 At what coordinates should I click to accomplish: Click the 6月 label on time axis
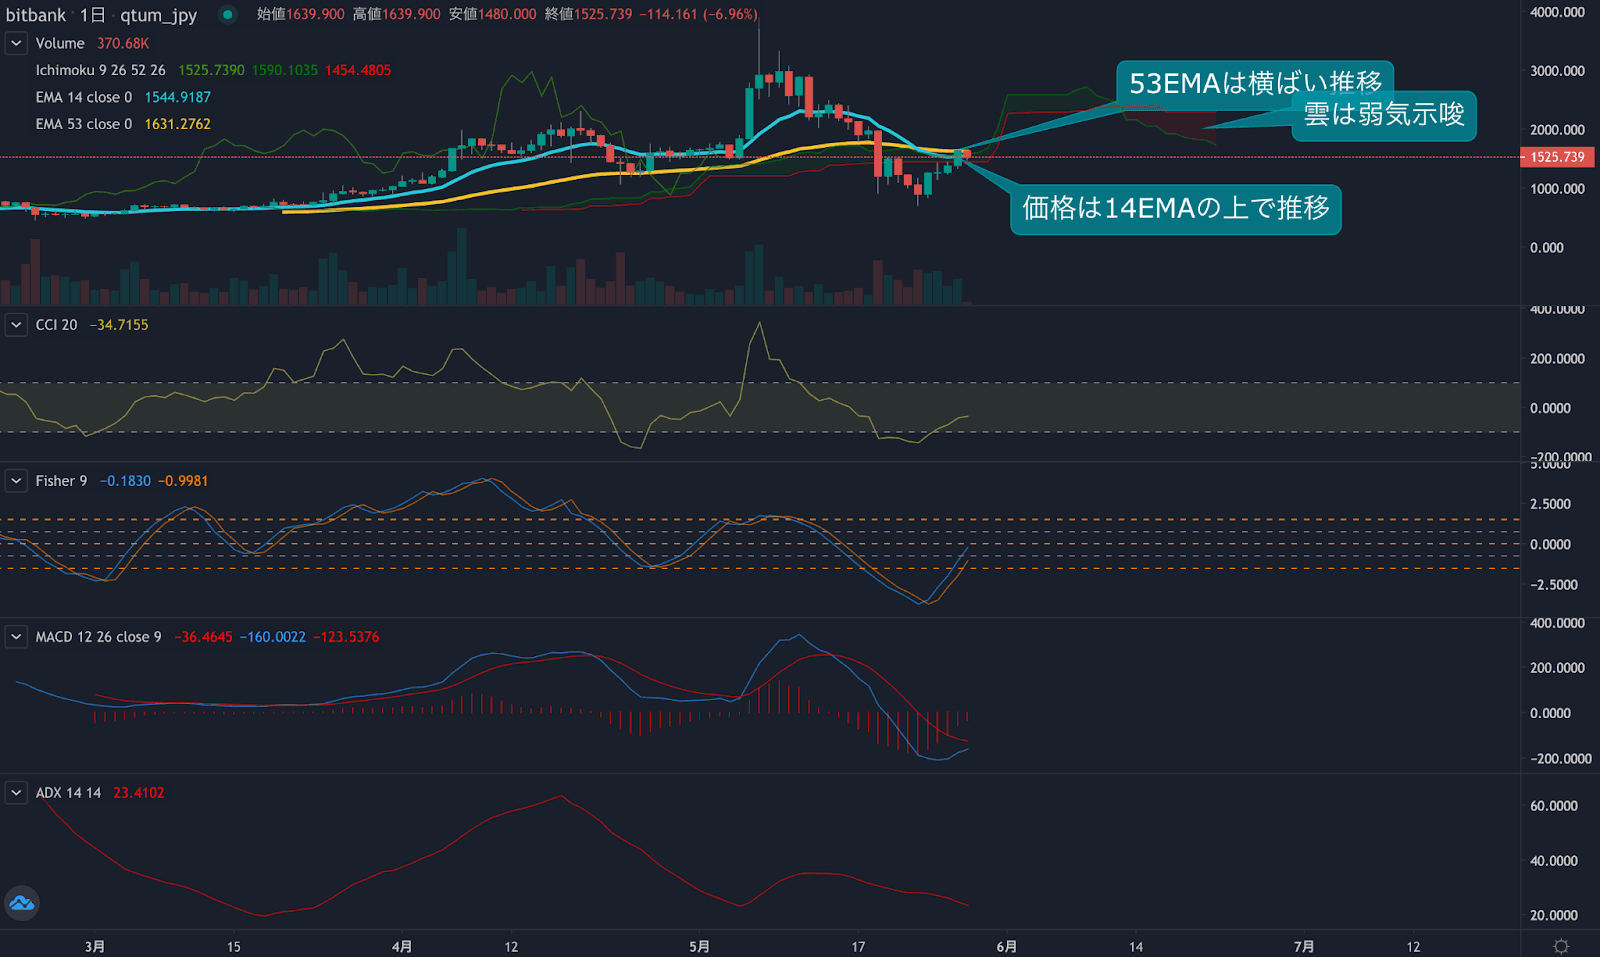click(1007, 946)
